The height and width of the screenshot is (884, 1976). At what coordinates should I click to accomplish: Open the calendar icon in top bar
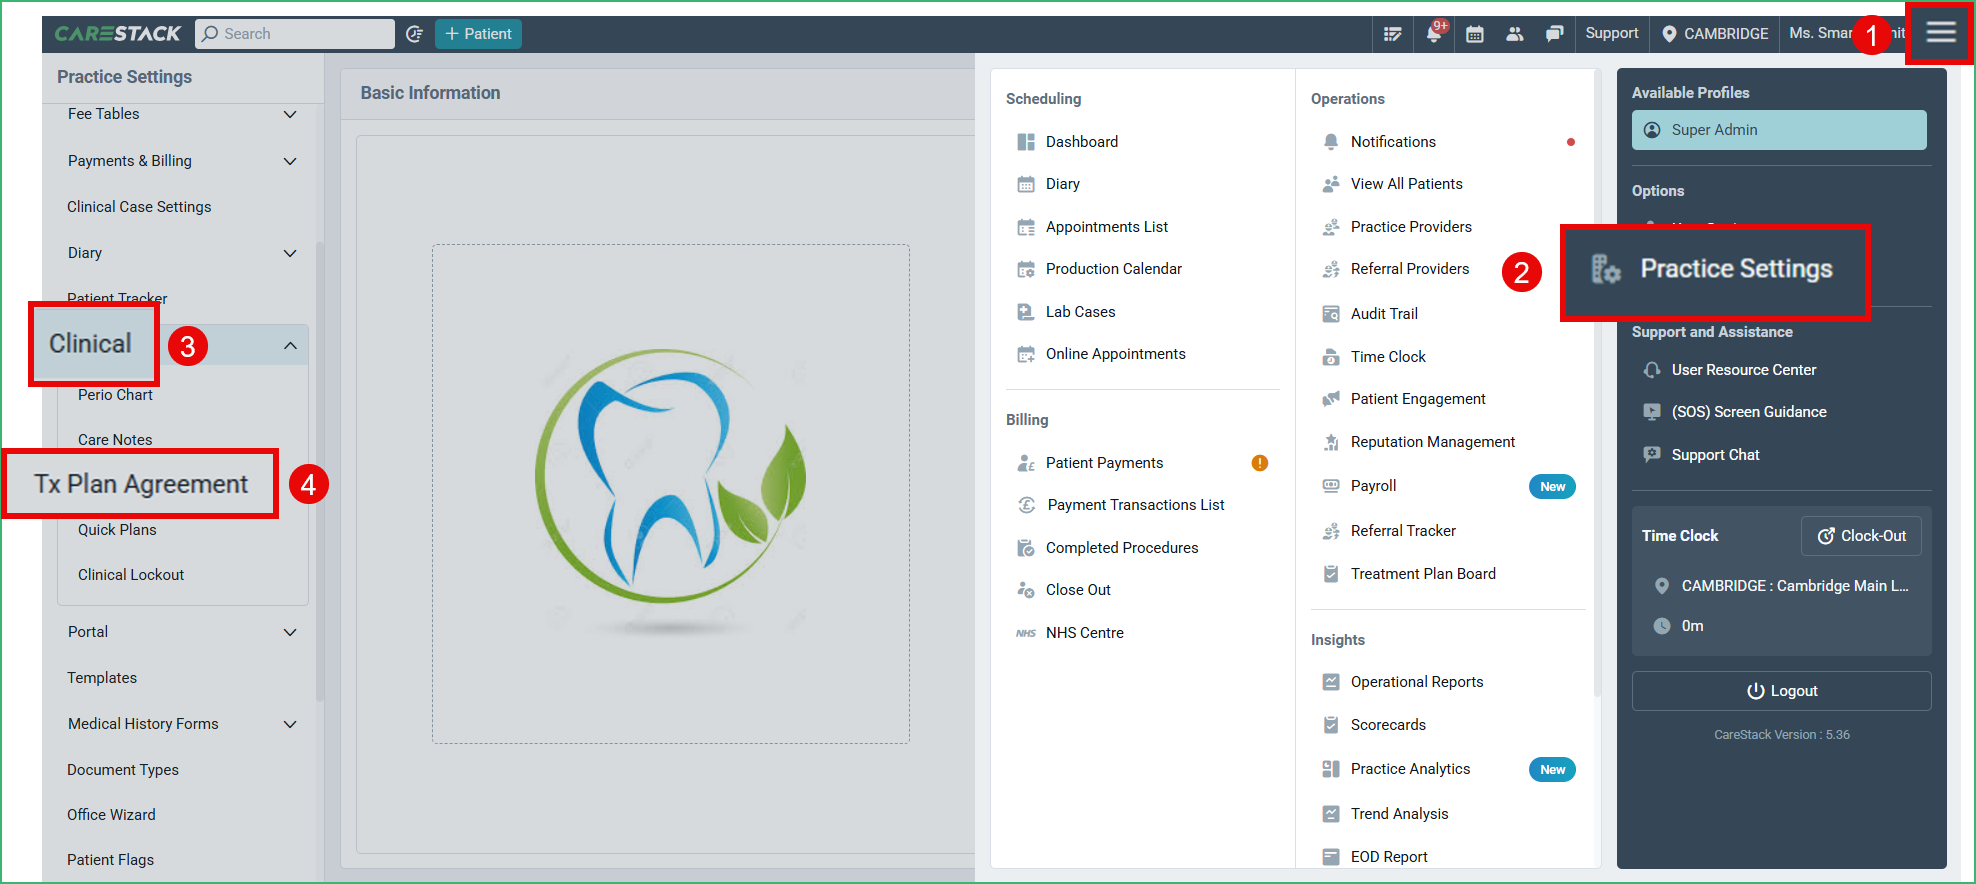pos(1474,34)
